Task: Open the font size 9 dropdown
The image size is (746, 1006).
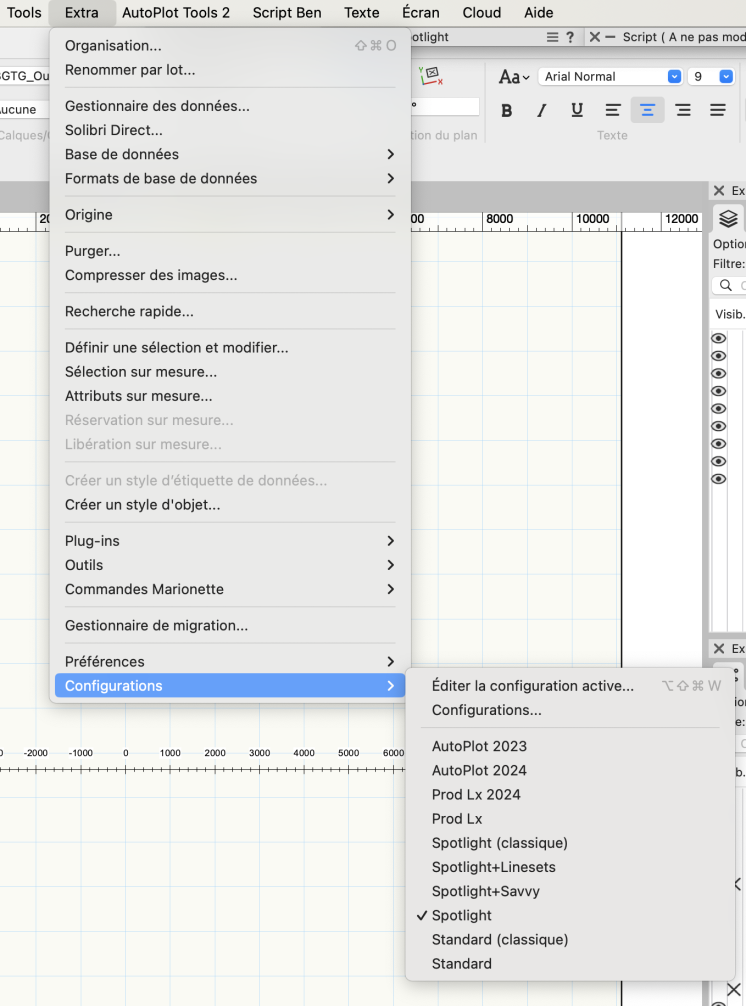Action: tap(711, 77)
